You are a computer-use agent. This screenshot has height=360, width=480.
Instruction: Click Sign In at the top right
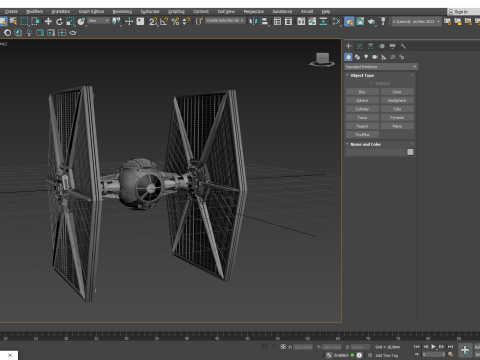tap(461, 12)
